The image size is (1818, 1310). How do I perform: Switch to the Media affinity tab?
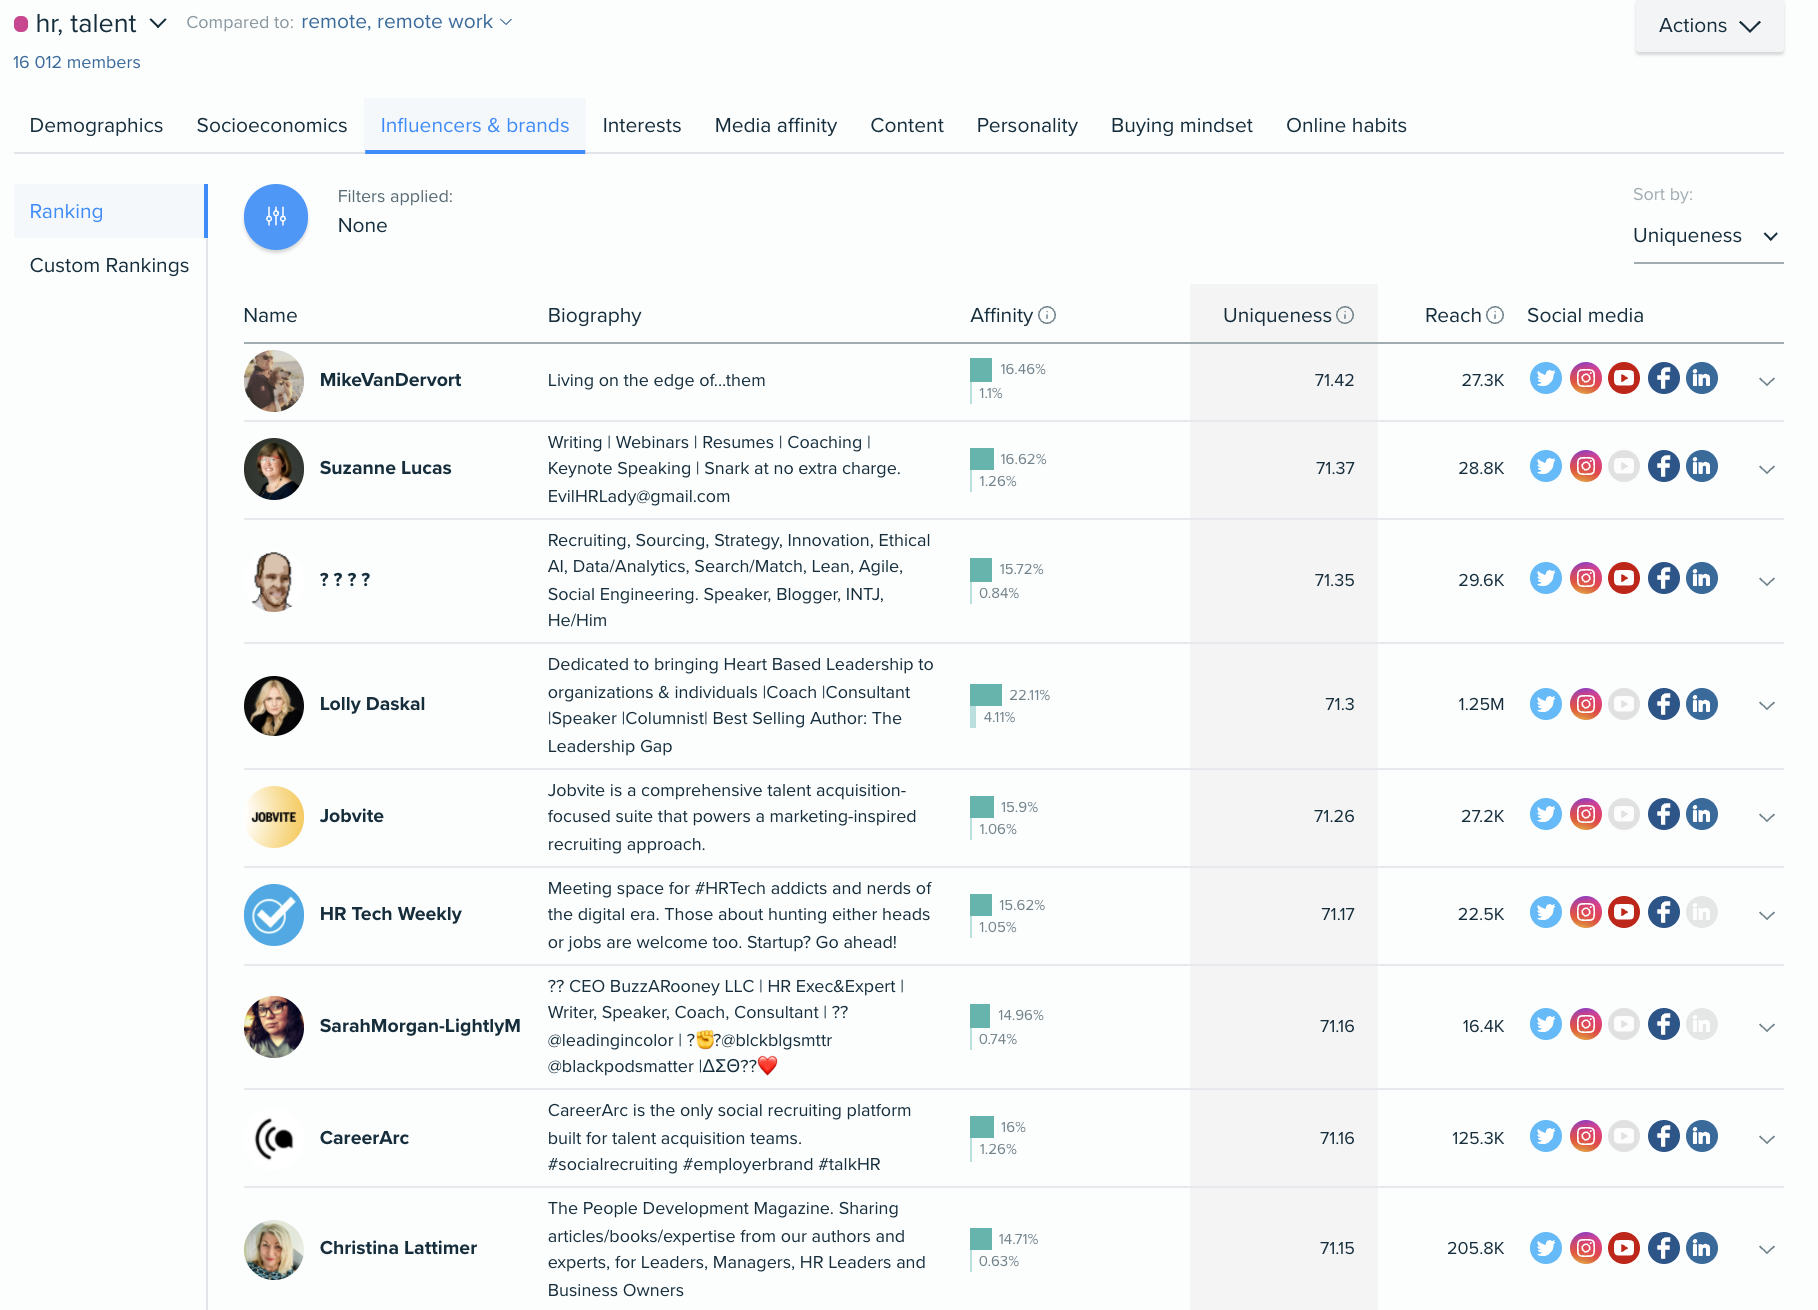click(x=776, y=126)
